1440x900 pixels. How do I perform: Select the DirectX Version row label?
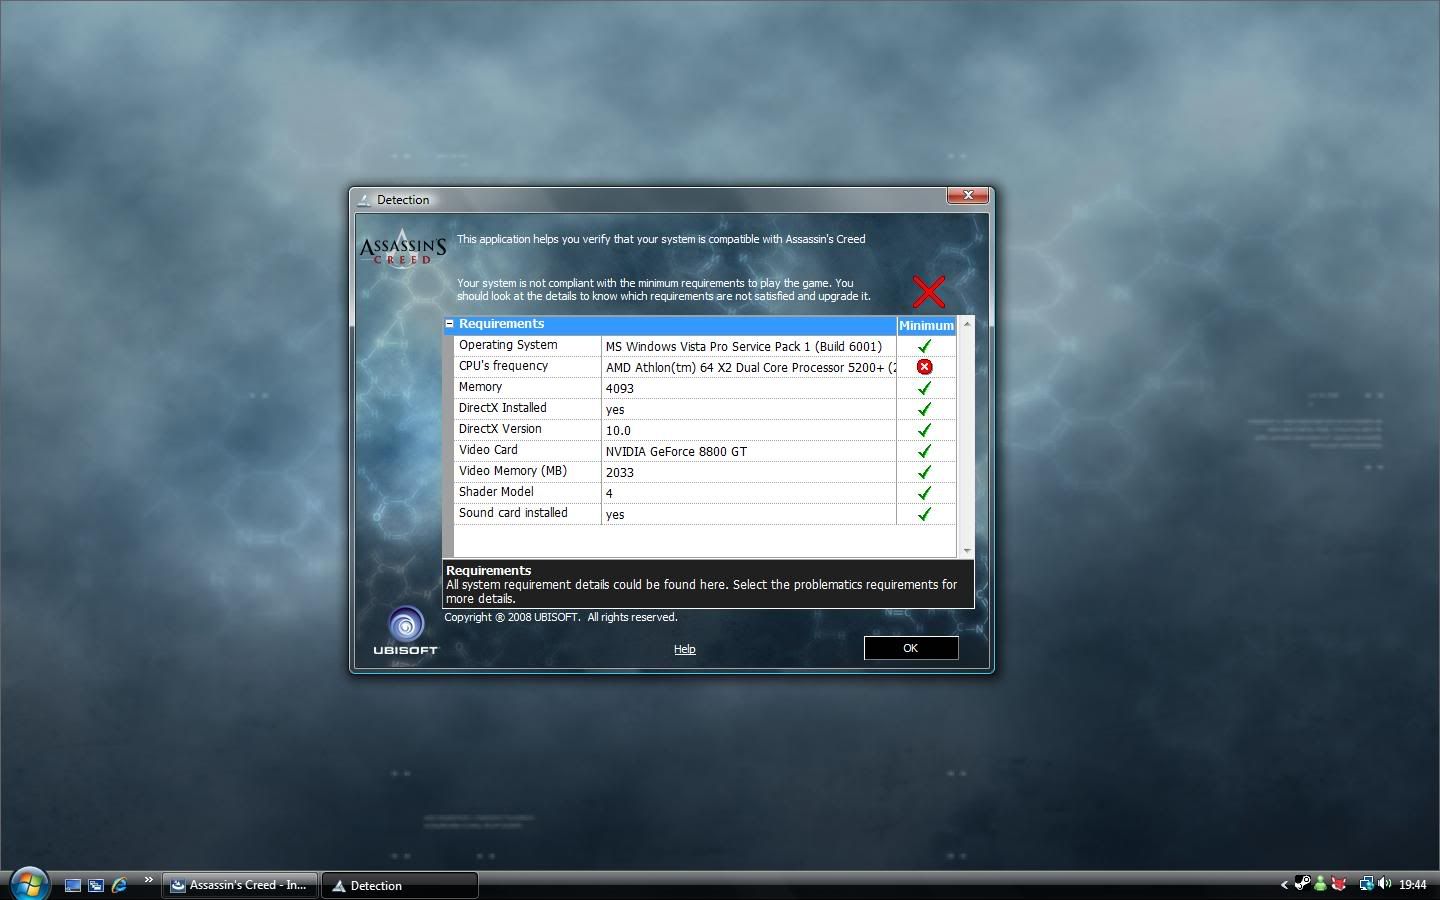click(500, 429)
